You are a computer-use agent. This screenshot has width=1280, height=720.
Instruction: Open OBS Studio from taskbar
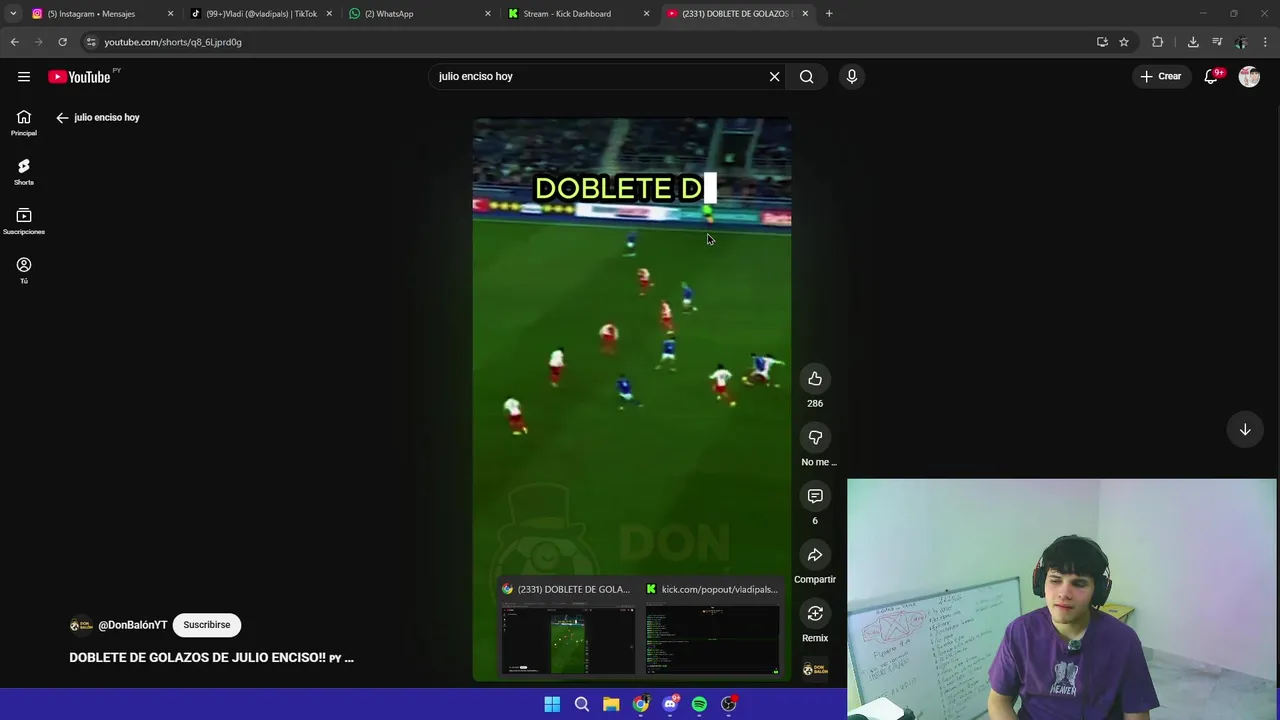729,704
